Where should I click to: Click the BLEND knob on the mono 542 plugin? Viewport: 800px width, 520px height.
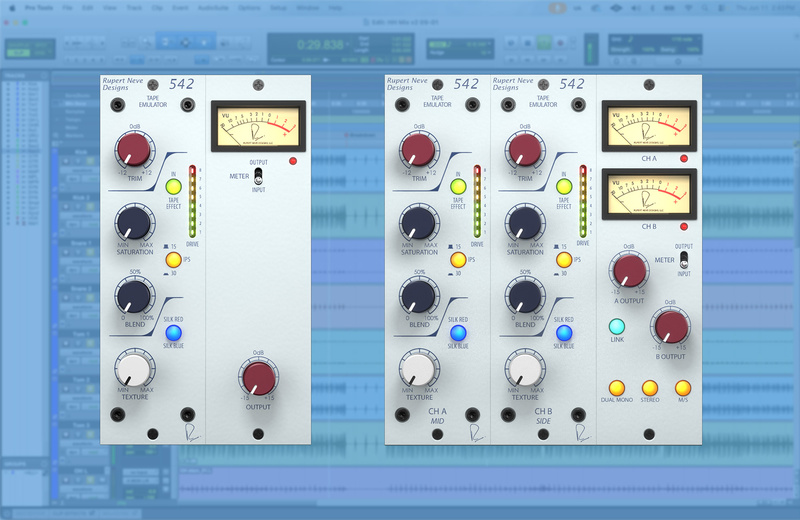tap(134, 295)
